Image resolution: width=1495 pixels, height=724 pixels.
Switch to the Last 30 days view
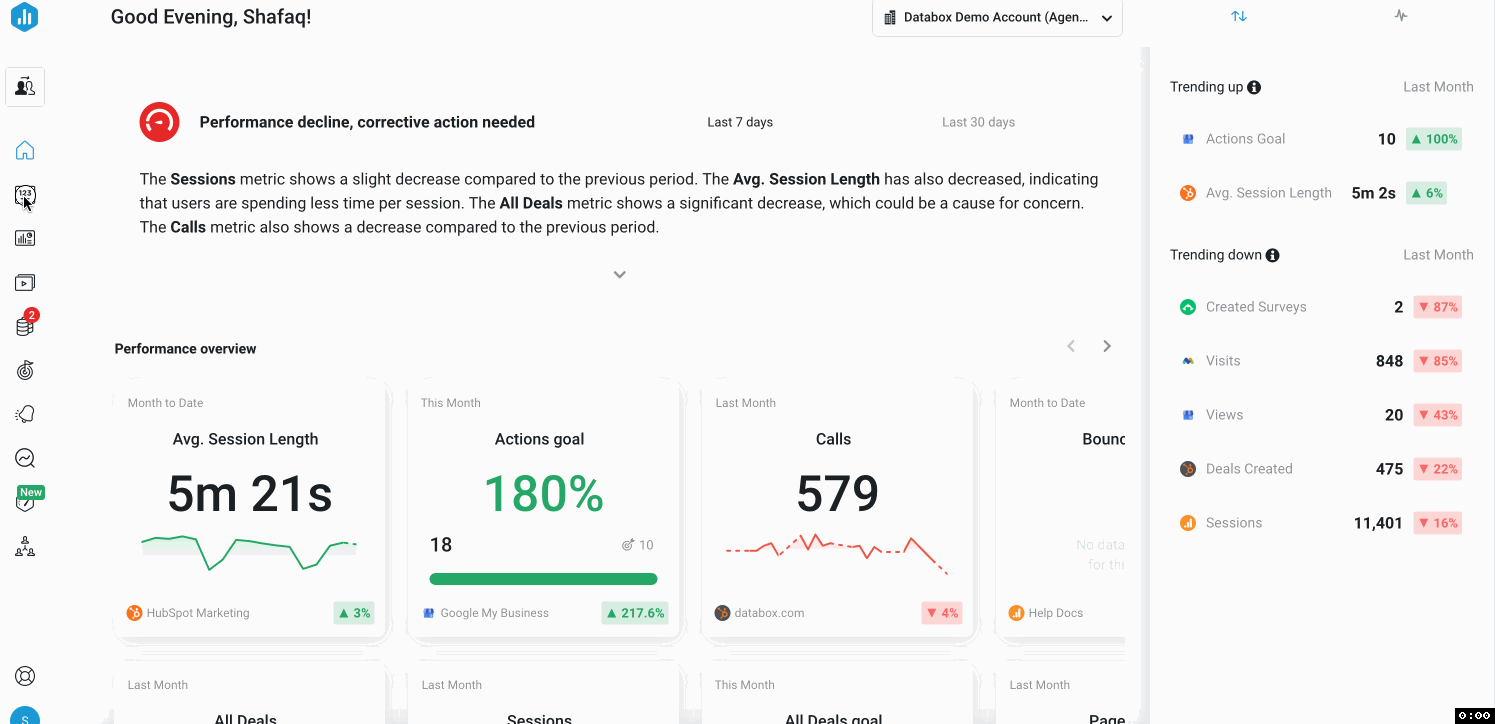978,121
